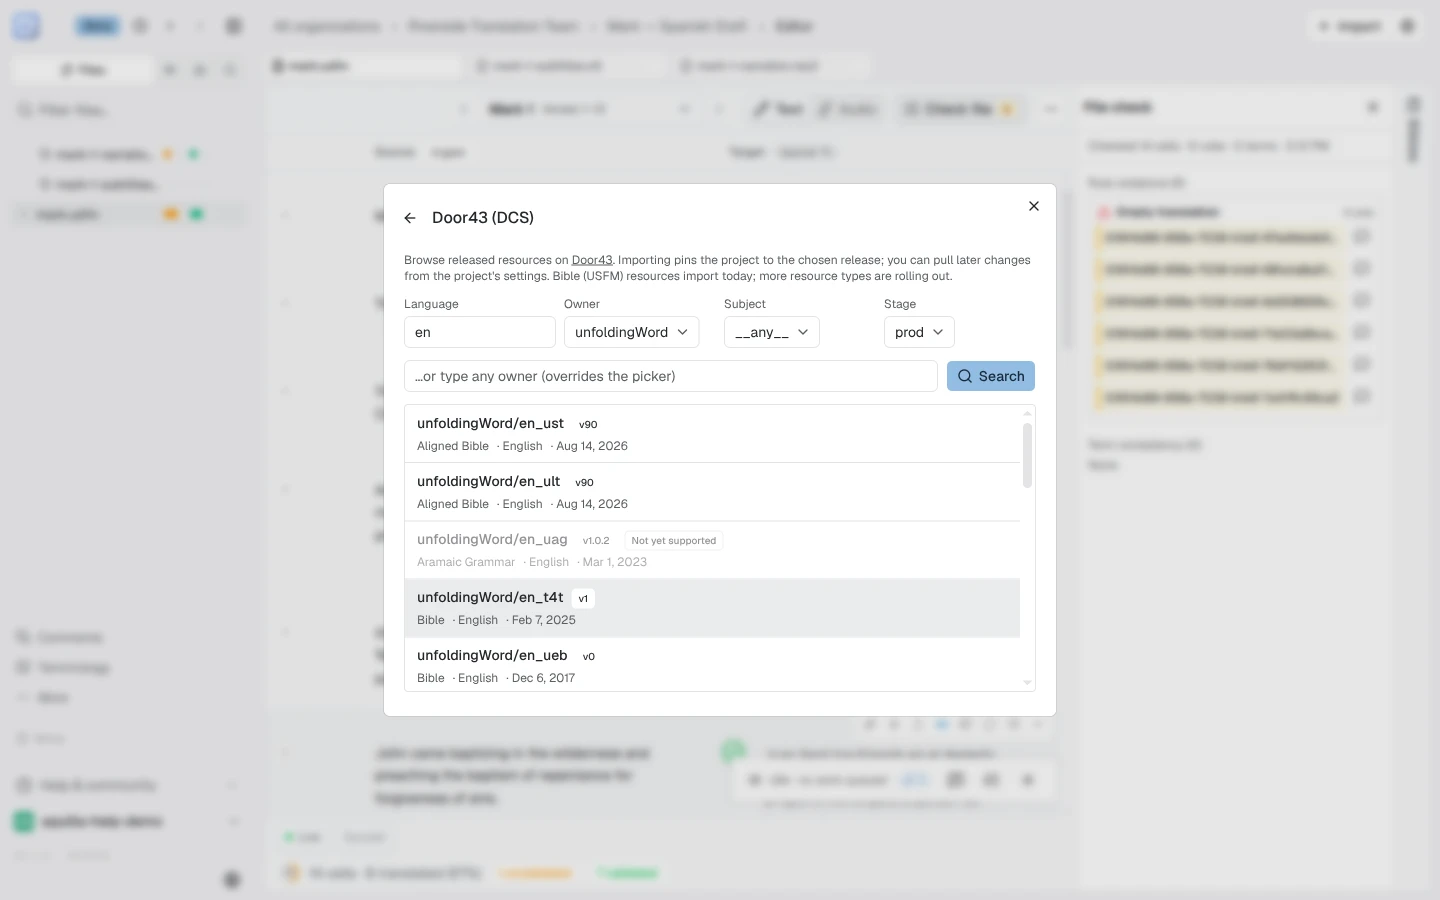The width and height of the screenshot is (1440, 900).
Task: Select the unfoldingWord/en_ult result
Action: pyautogui.click(x=712, y=492)
